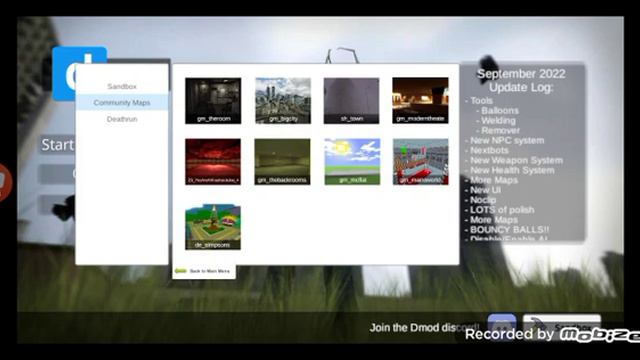This screenshot has width=640, height=360.
Task: Select the Sandbox category
Action: (122, 86)
